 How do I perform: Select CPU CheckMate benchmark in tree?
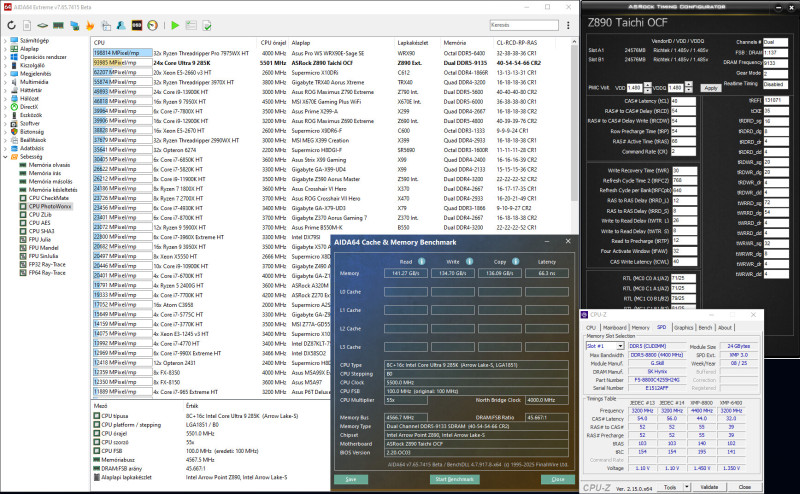coord(48,198)
